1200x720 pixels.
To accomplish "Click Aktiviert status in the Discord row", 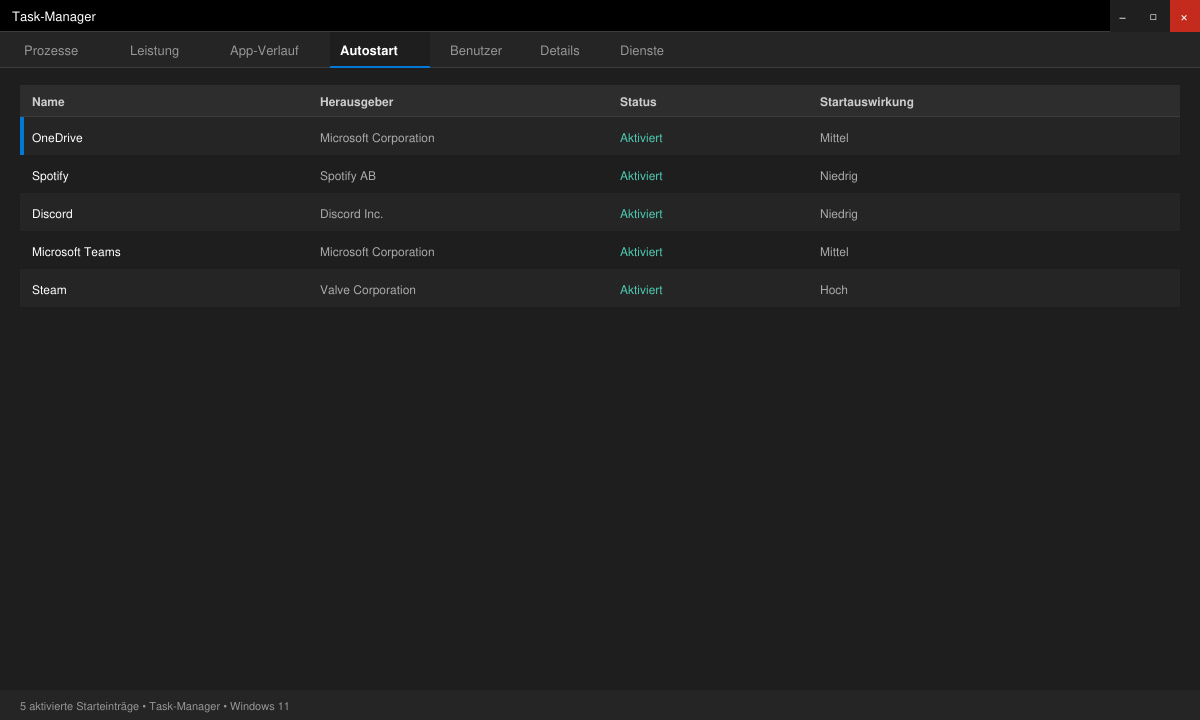I will (641, 214).
